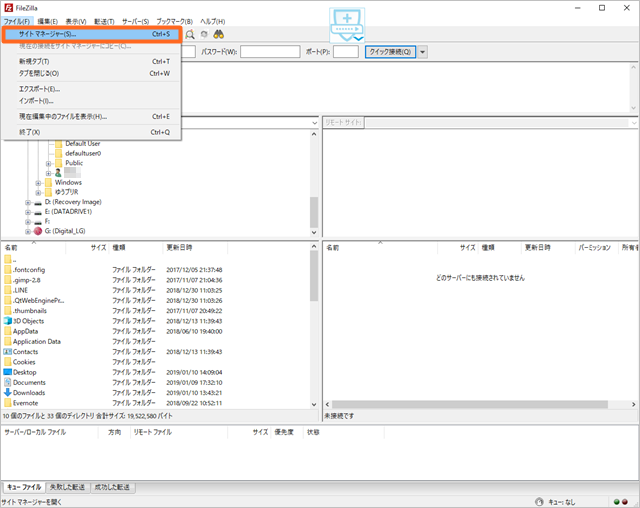Choose エクスポート(E) from File menu
The height and width of the screenshot is (508, 640).
[39, 89]
